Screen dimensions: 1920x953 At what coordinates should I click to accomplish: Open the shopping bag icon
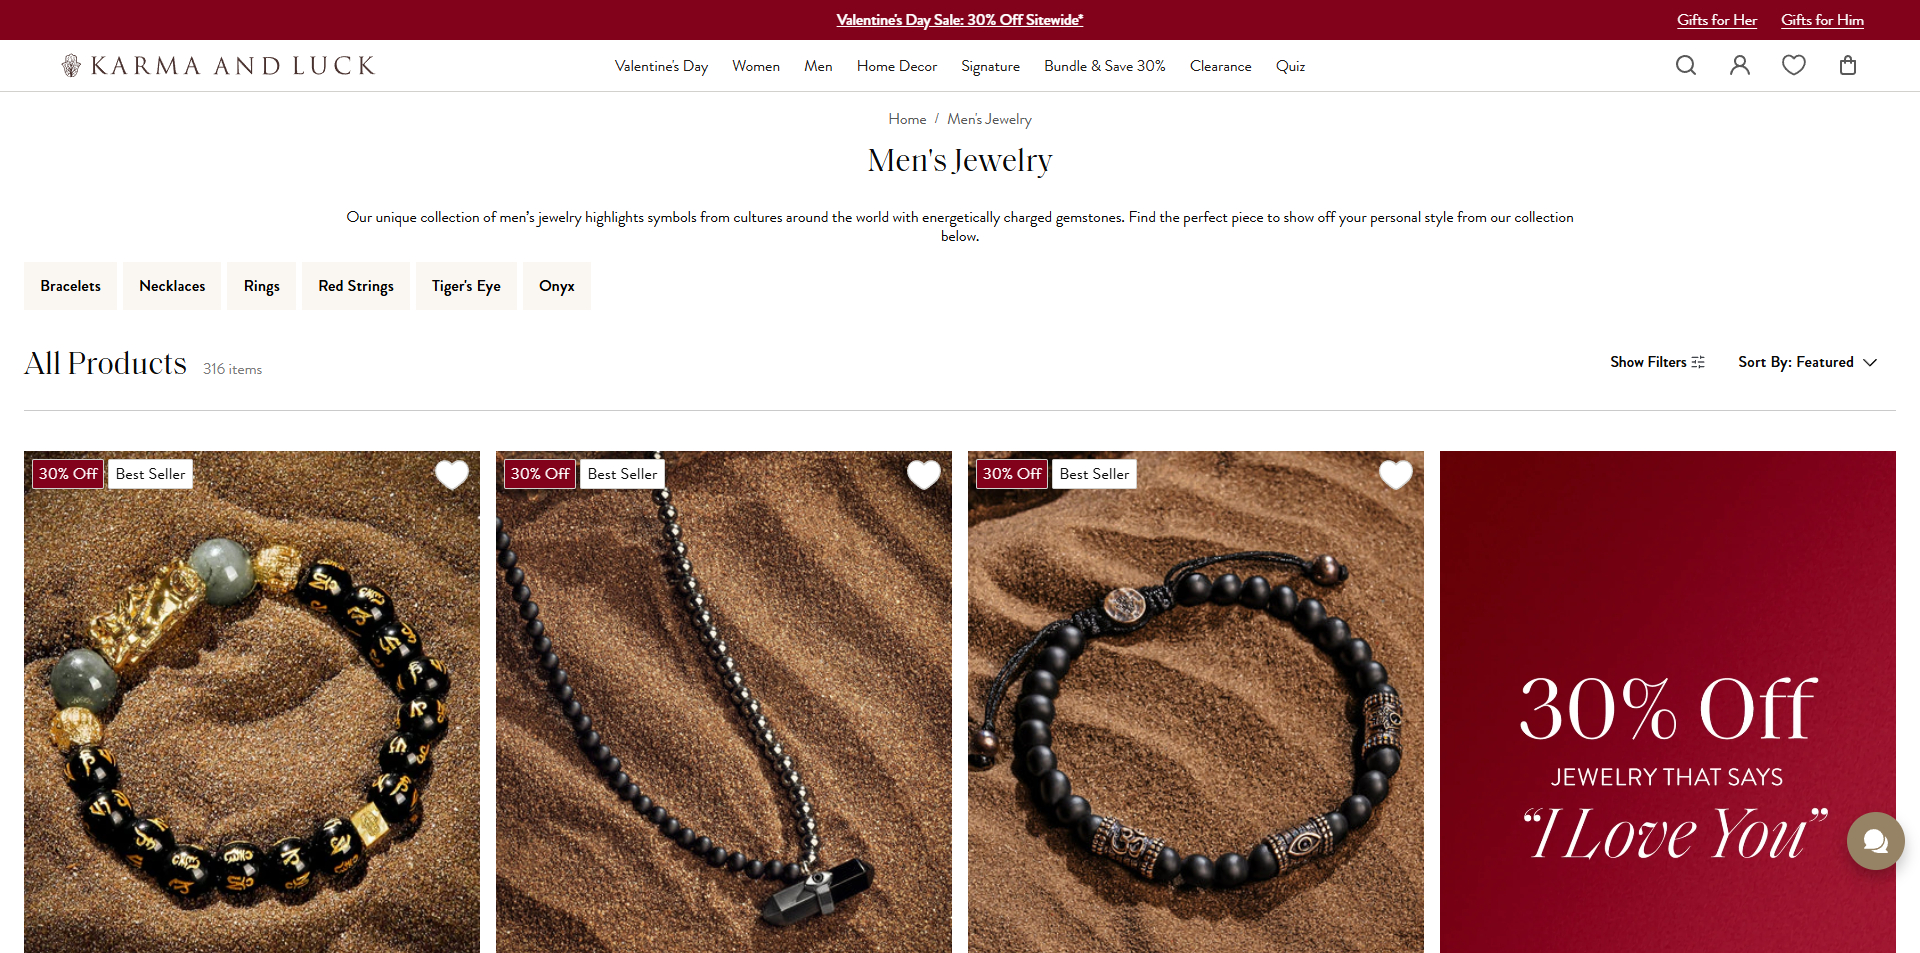[1848, 65]
